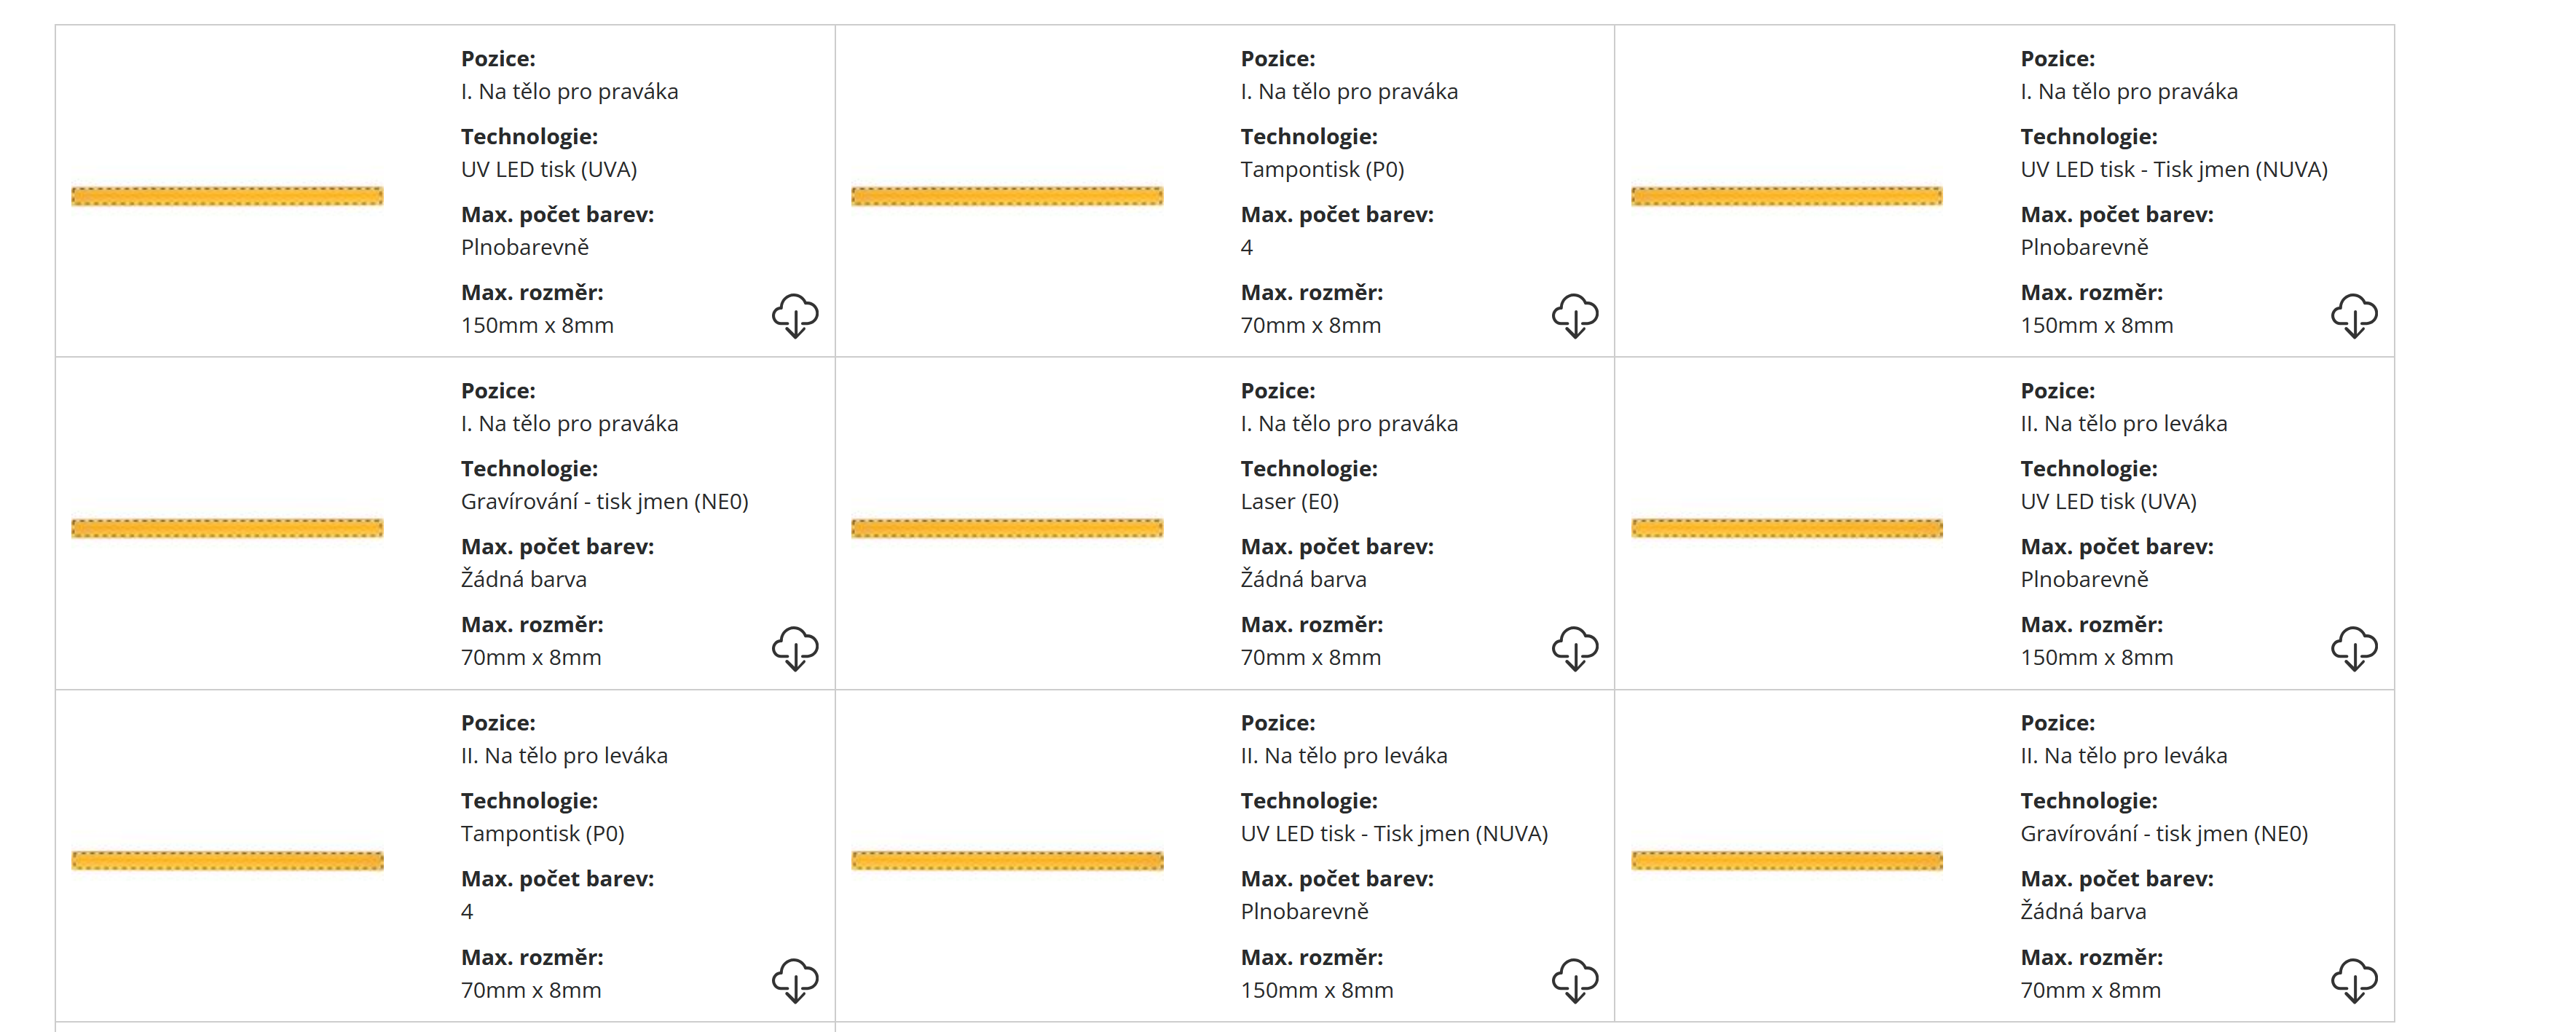Viewport: 2576px width, 1032px height.
Task: Download left-hand UV LED tisk (UVA) template
Action: (x=2354, y=648)
